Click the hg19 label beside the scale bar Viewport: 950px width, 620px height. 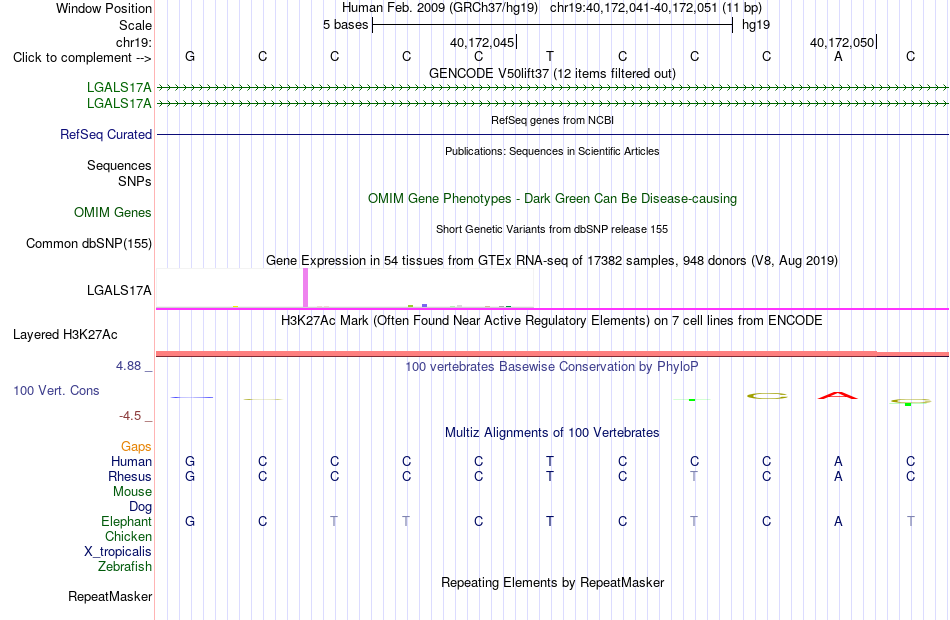[x=756, y=25]
